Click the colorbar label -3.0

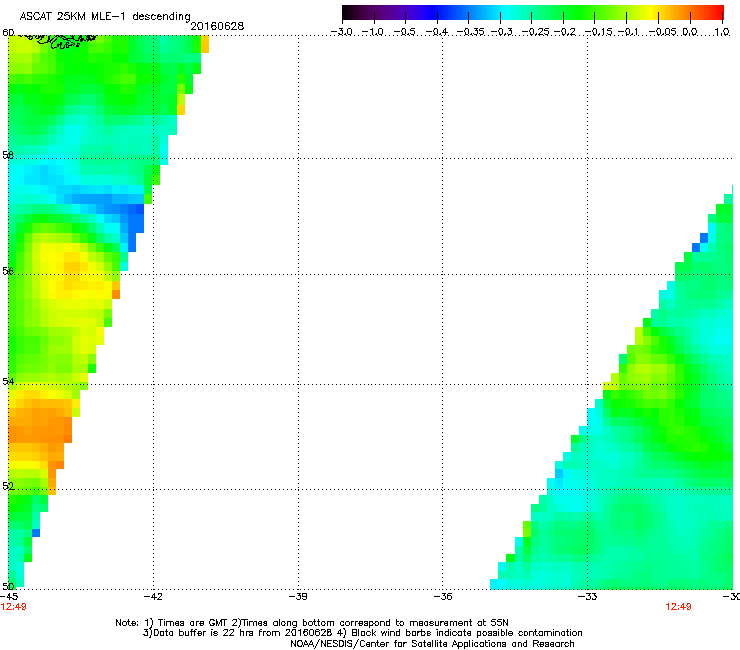(341, 32)
